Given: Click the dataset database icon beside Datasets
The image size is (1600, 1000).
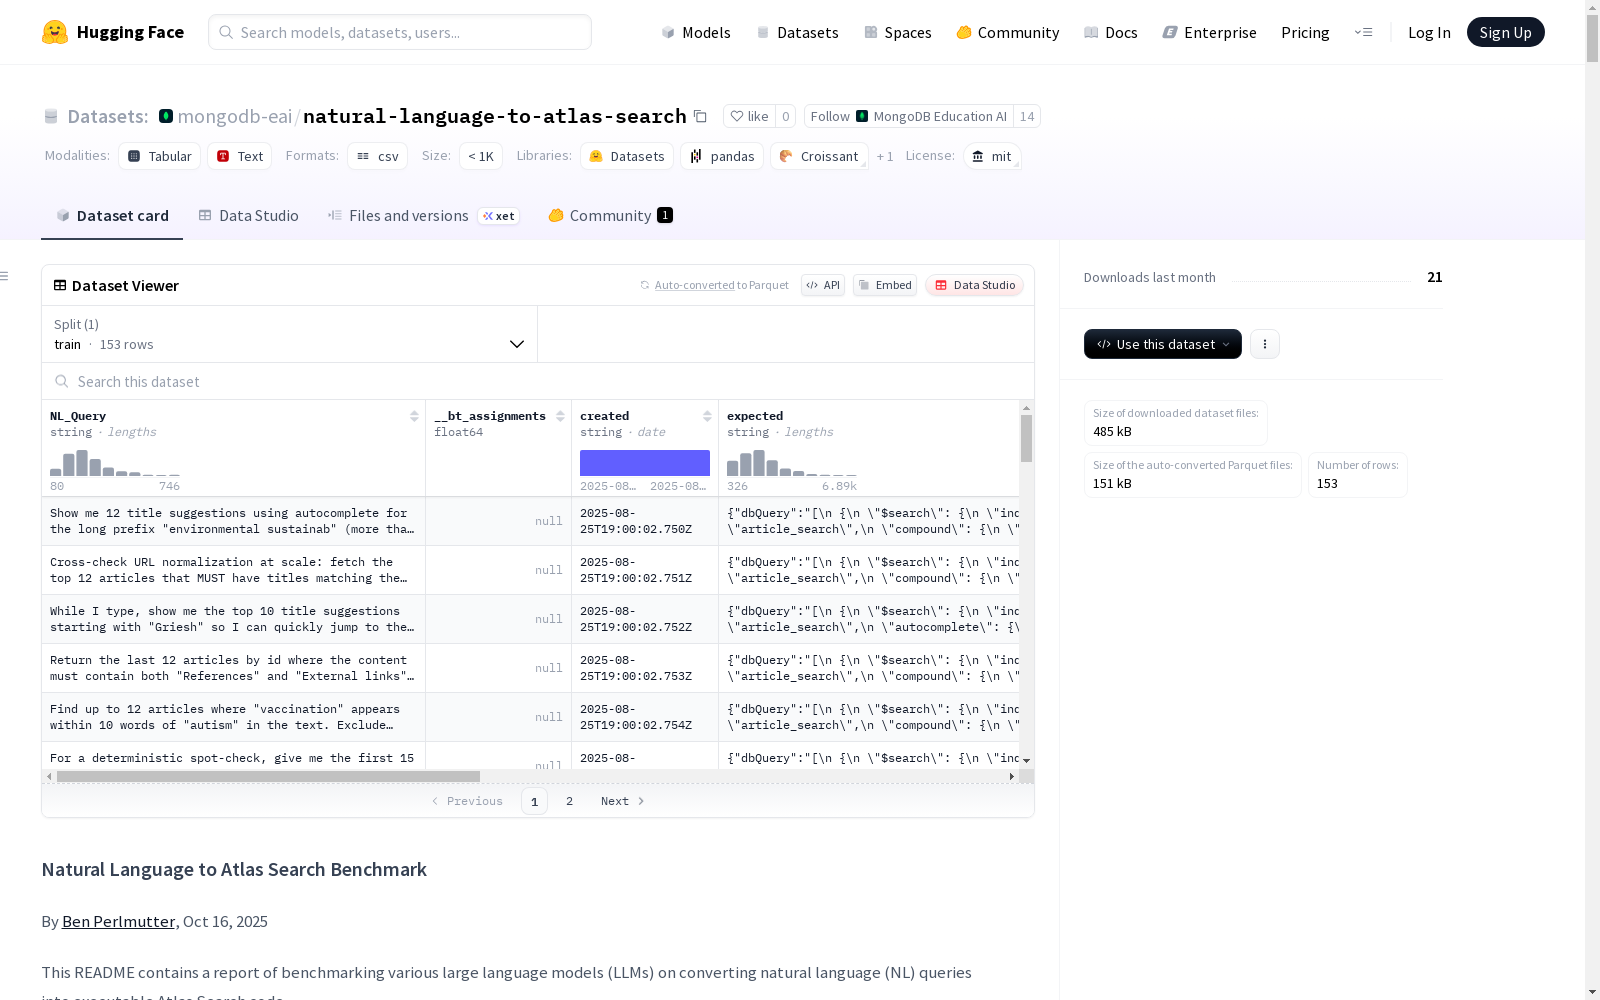Looking at the screenshot, I should (51, 116).
